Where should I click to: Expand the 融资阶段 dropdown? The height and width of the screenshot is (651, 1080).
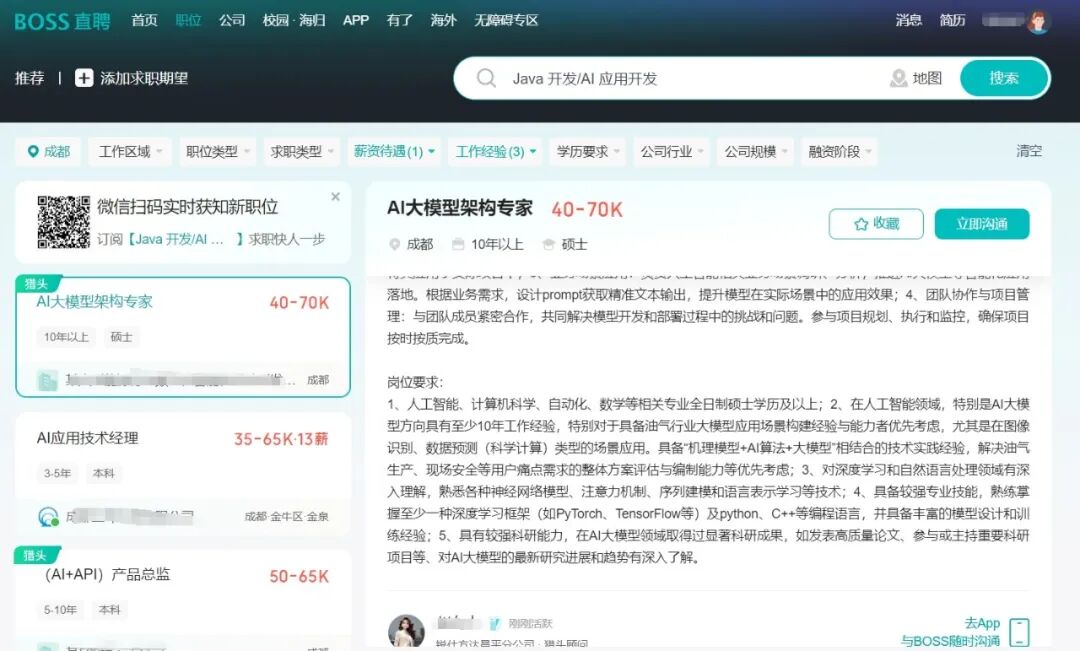(x=840, y=152)
